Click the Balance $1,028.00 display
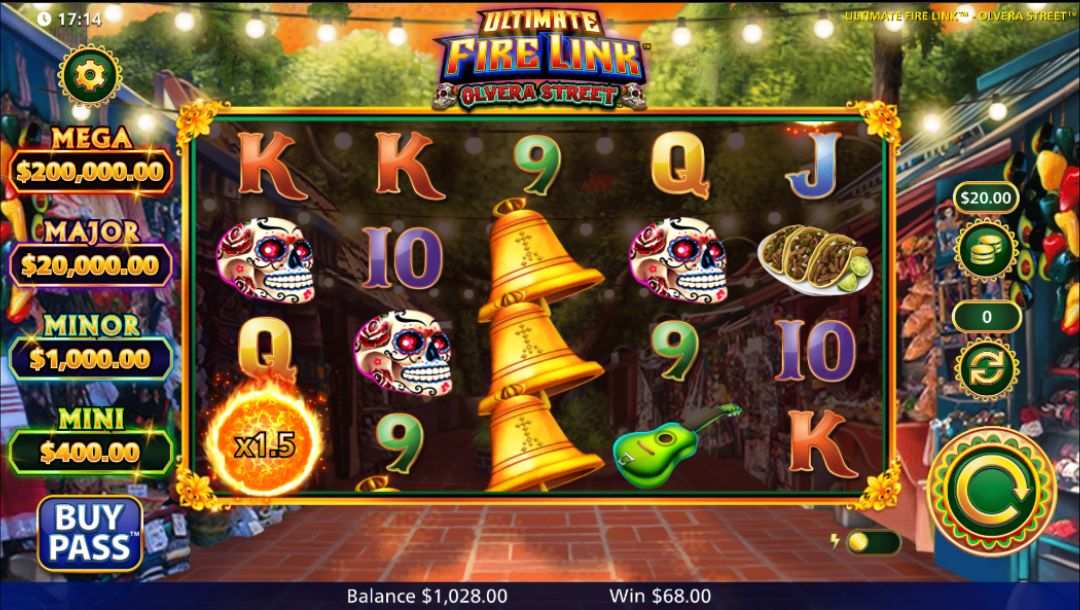Image resolution: width=1080 pixels, height=610 pixels. pyautogui.click(x=427, y=596)
